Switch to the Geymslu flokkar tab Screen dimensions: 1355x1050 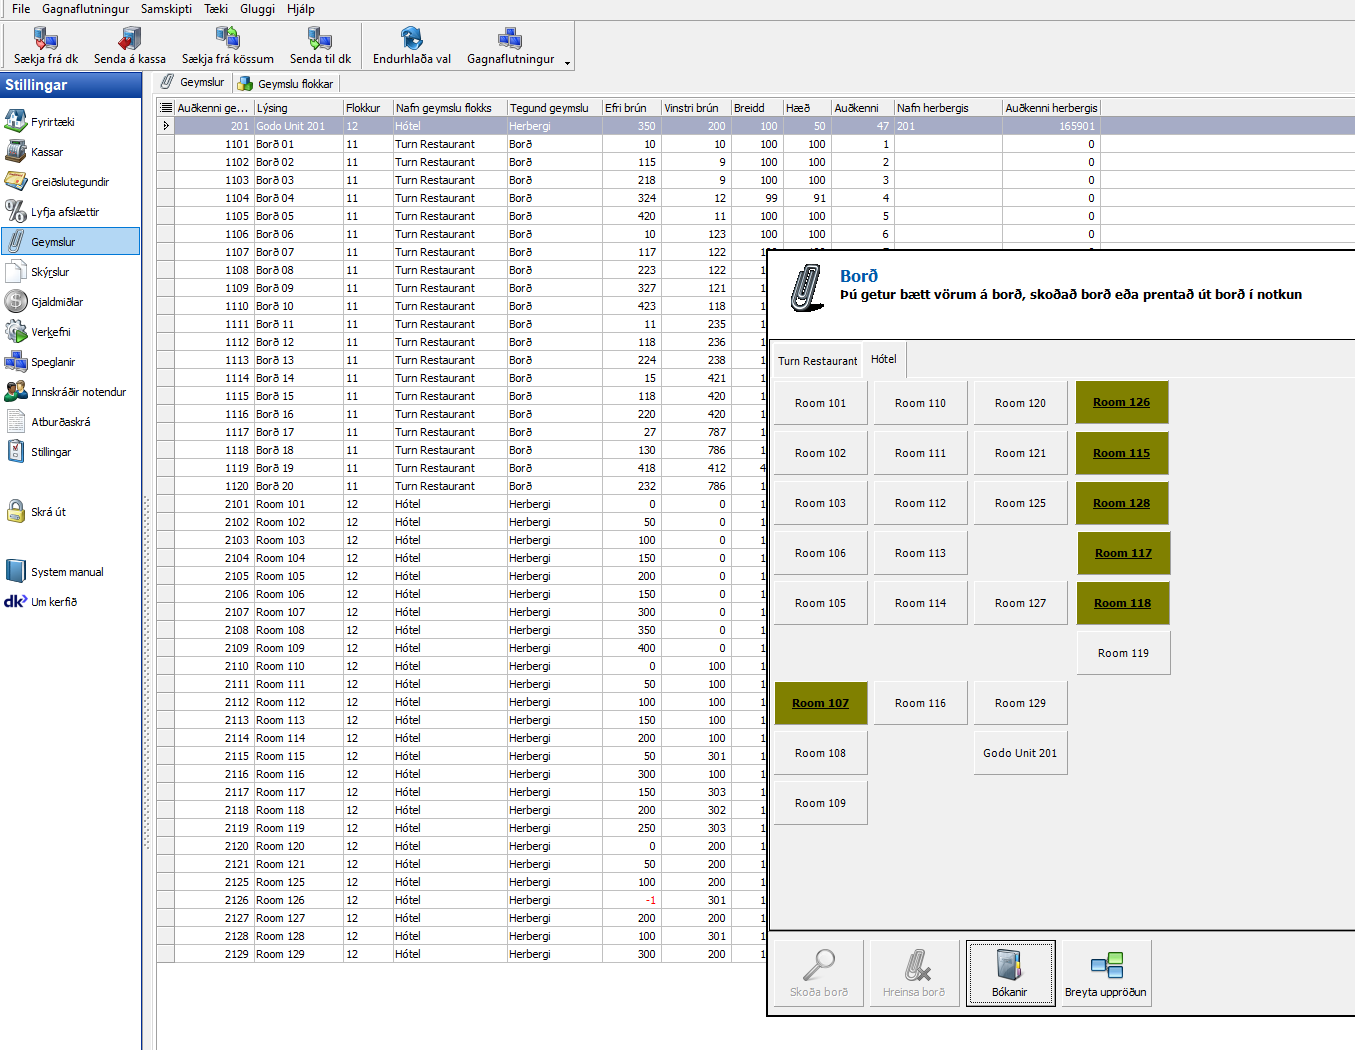tap(294, 84)
